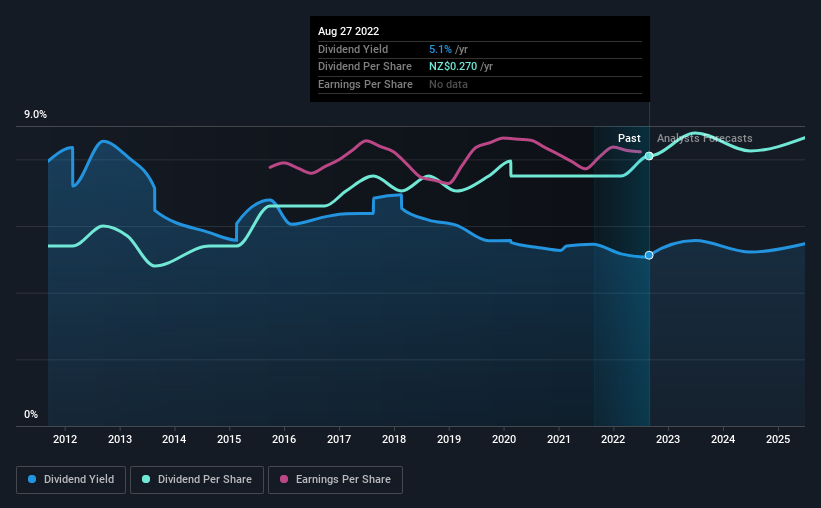The height and width of the screenshot is (508, 821).
Task: Click the Past section label
Action: [x=629, y=138]
